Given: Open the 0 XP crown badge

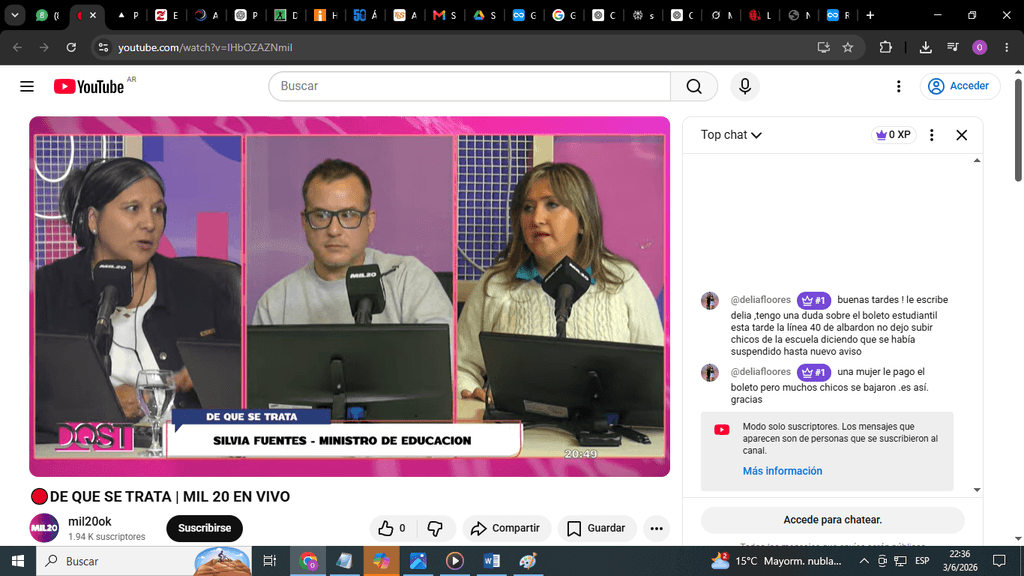Looking at the screenshot, I should pos(893,135).
